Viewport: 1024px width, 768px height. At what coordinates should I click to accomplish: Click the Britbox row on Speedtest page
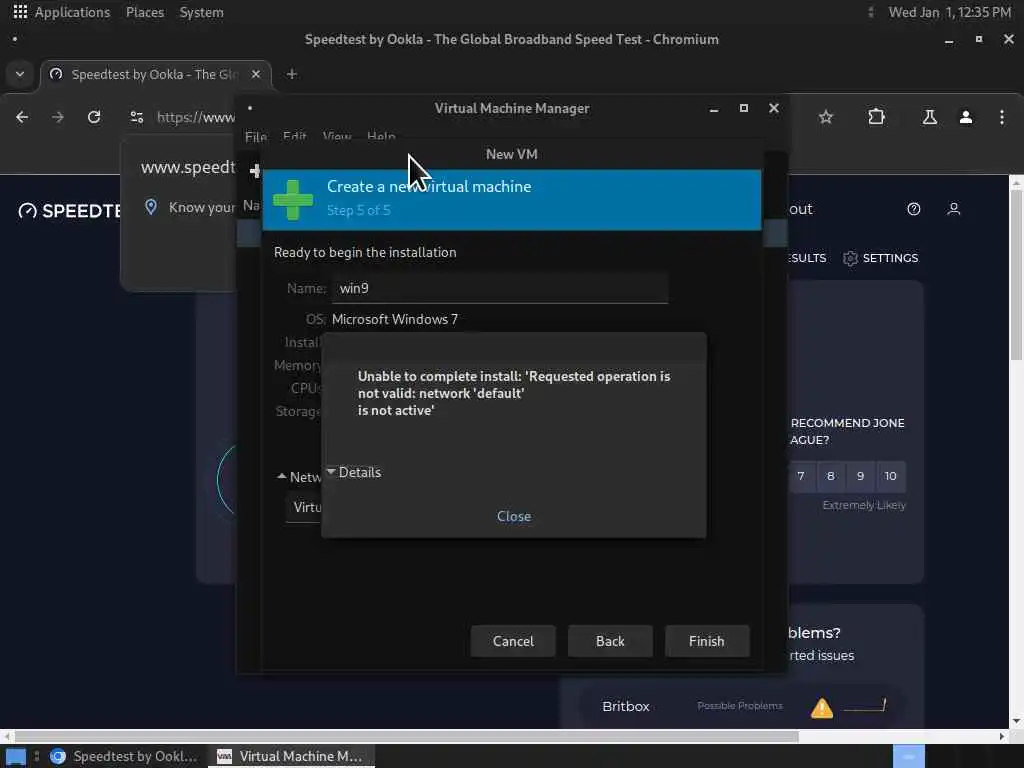point(742,706)
